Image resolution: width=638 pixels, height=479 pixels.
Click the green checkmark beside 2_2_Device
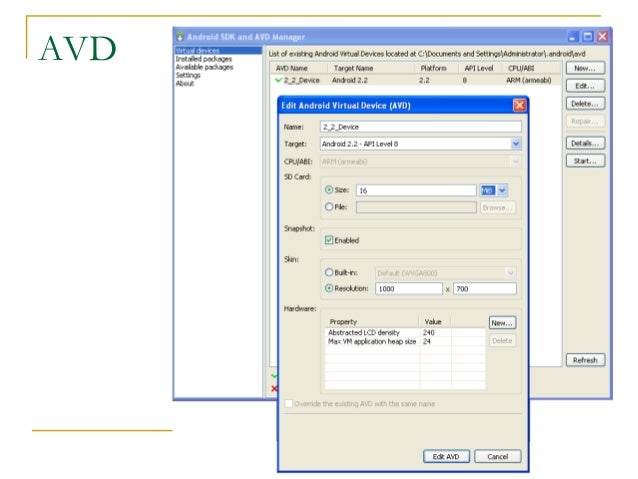pos(278,80)
